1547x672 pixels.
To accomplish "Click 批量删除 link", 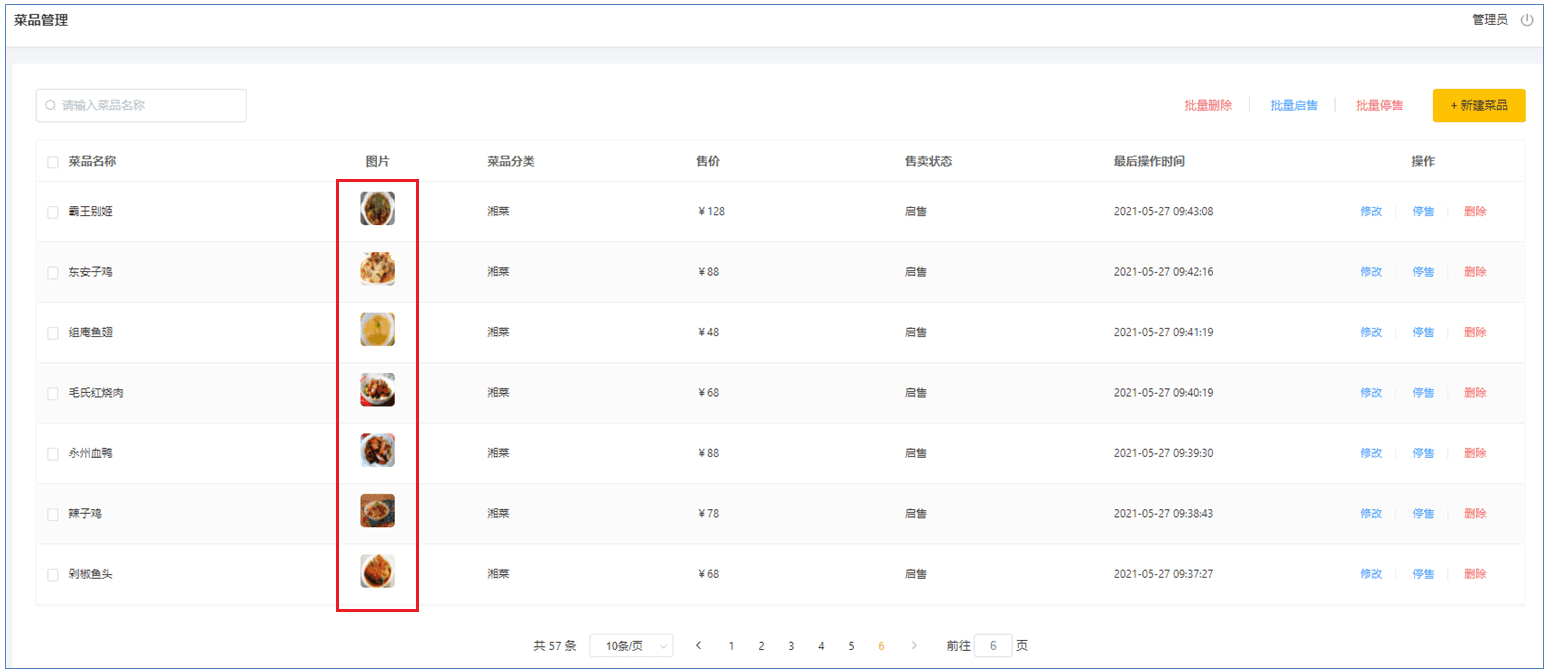I will pyautogui.click(x=1208, y=105).
